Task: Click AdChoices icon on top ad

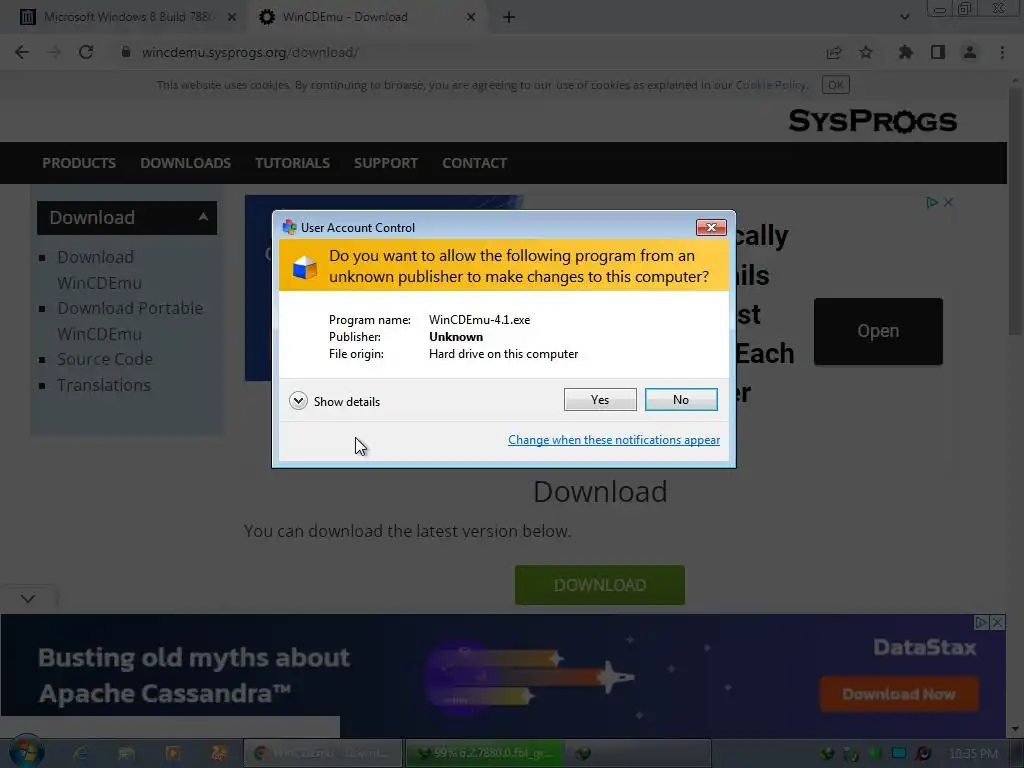Action: coord(932,202)
